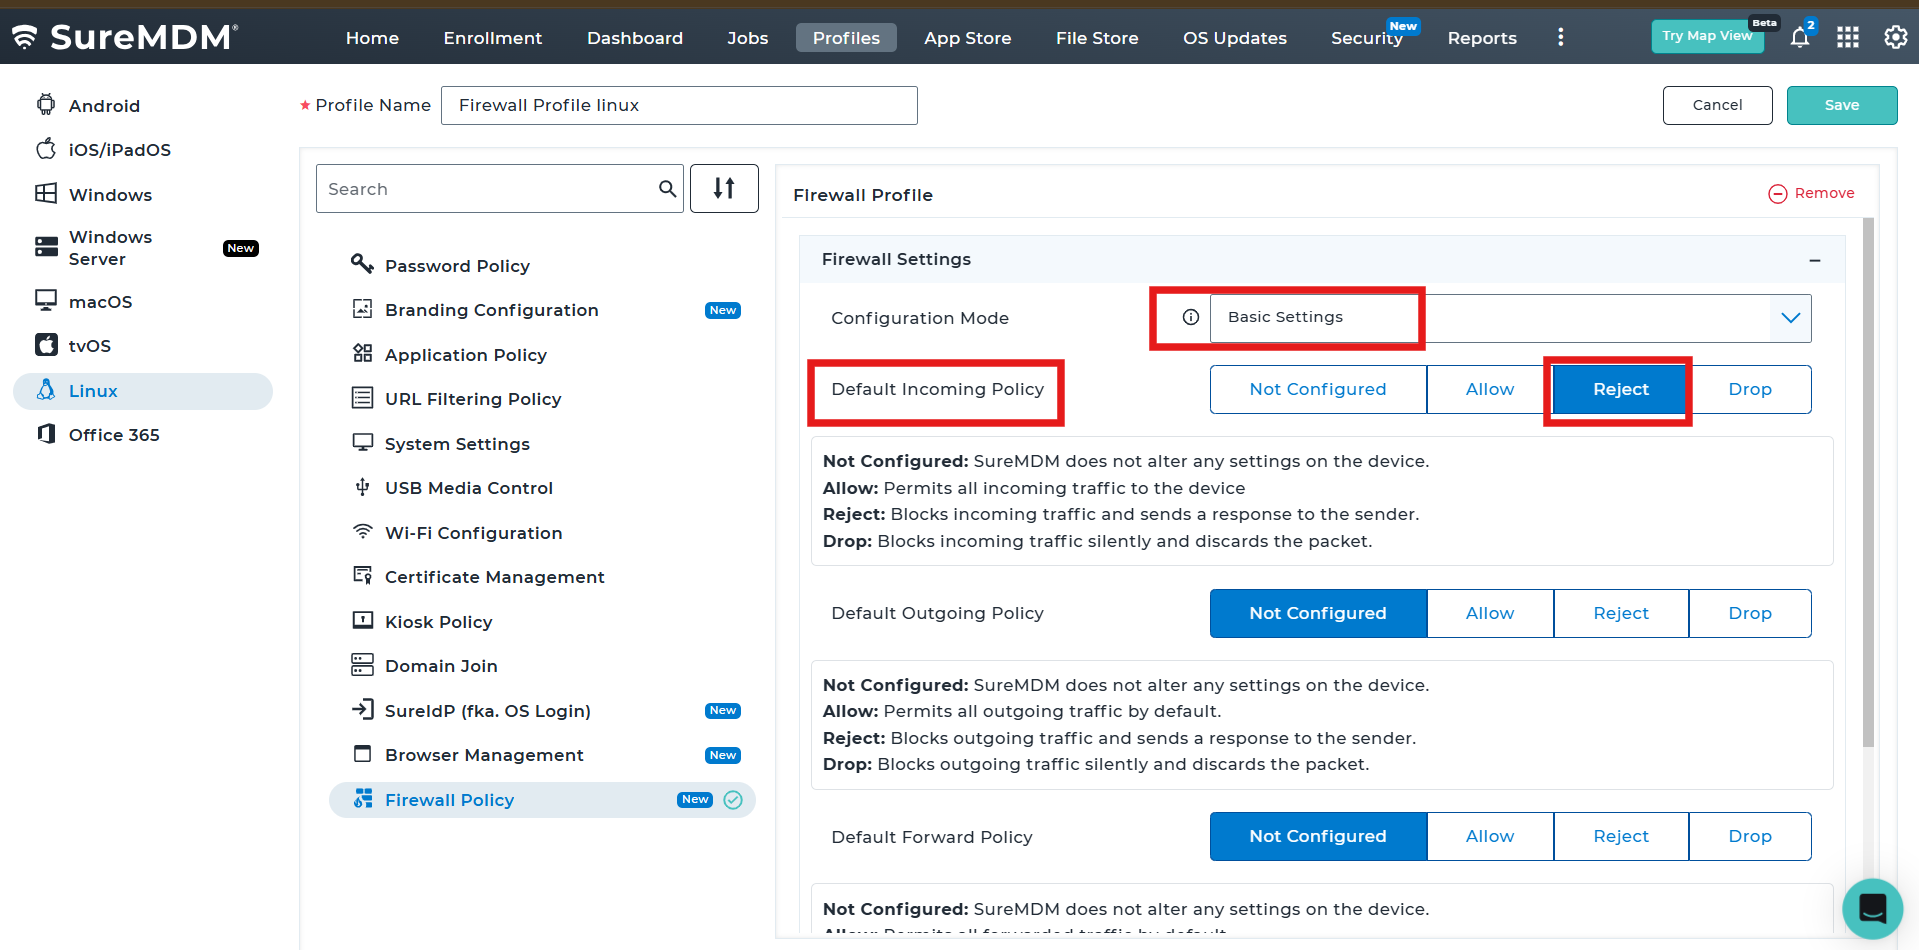The image size is (1919, 950).
Task: Click the SureIdP login icon
Action: pos(362,709)
